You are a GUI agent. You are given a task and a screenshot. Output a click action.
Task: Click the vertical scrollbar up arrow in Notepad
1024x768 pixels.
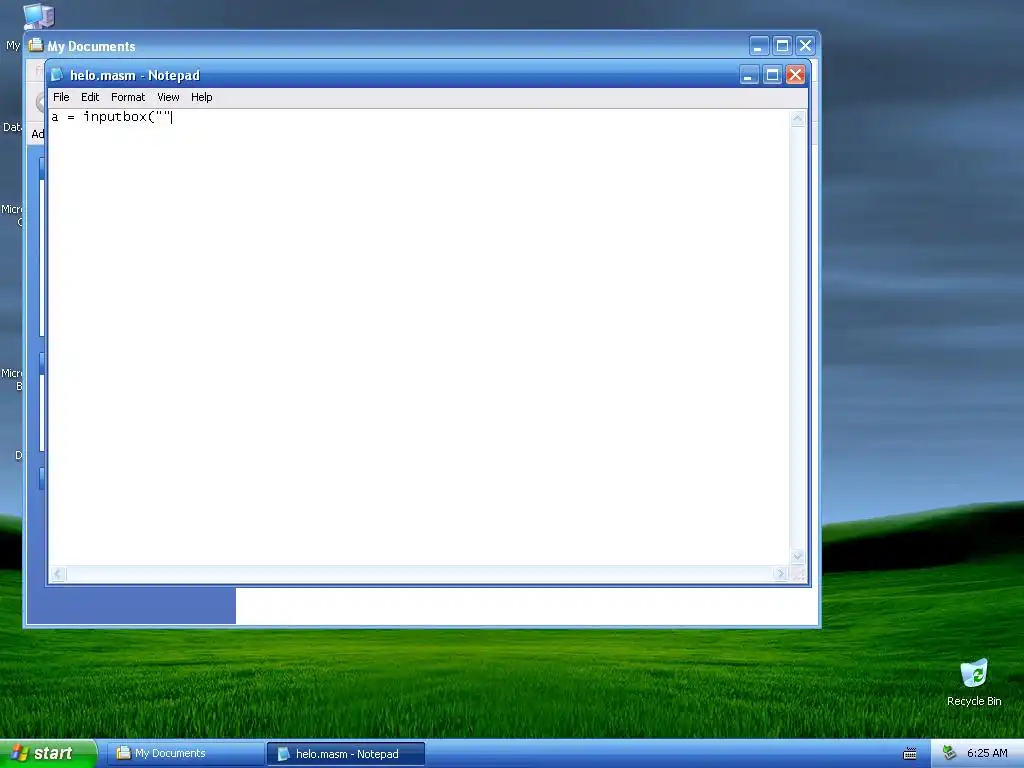pyautogui.click(x=797, y=119)
